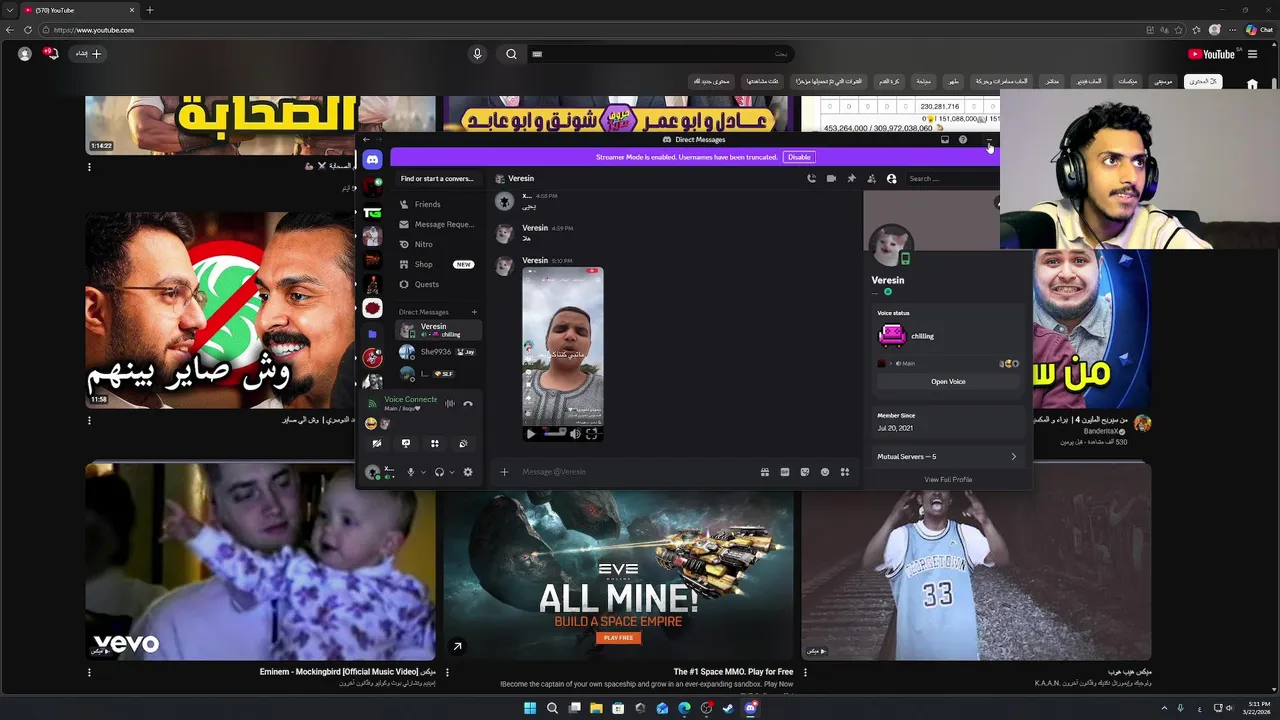Image resolution: width=1280 pixels, height=720 pixels.
Task: Open new browser tab plus button
Action: click(150, 10)
